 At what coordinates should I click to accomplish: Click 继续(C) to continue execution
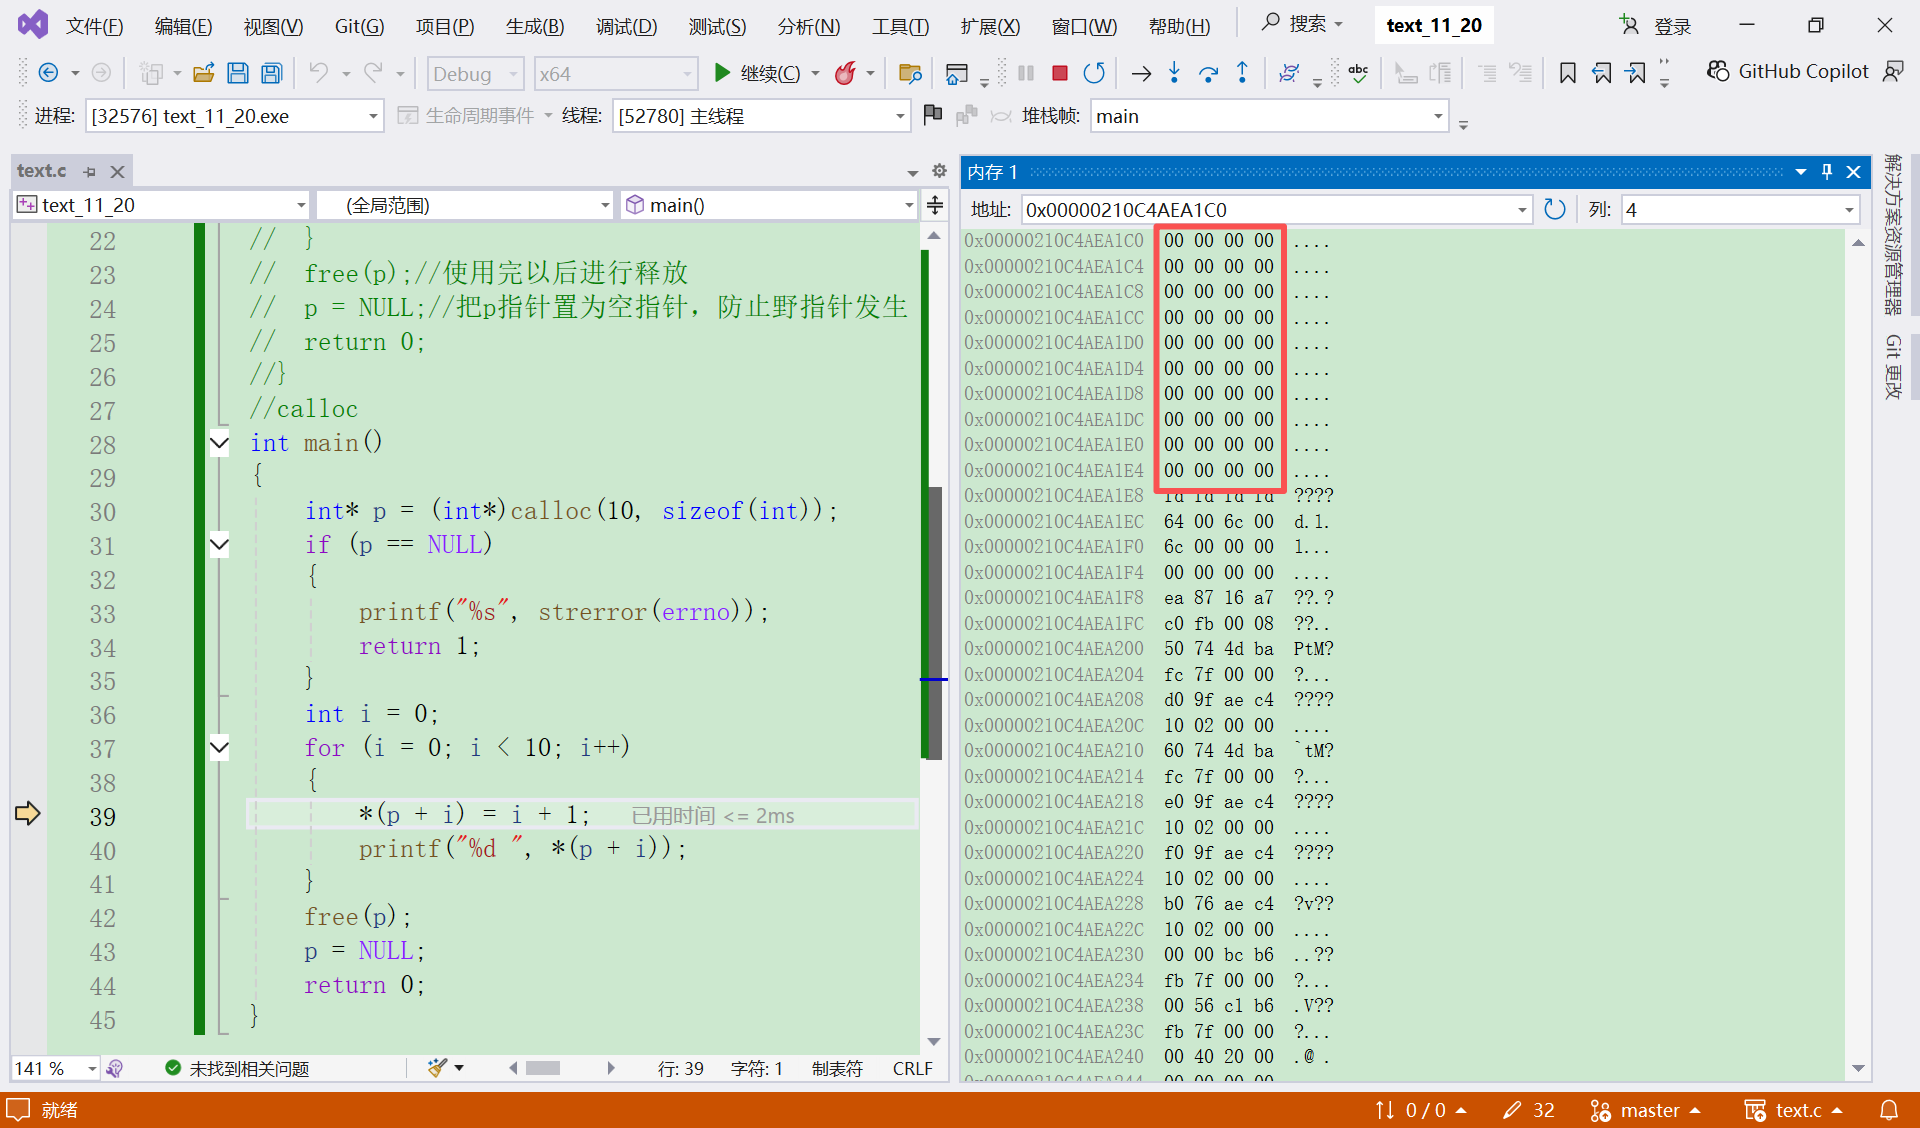click(x=763, y=72)
